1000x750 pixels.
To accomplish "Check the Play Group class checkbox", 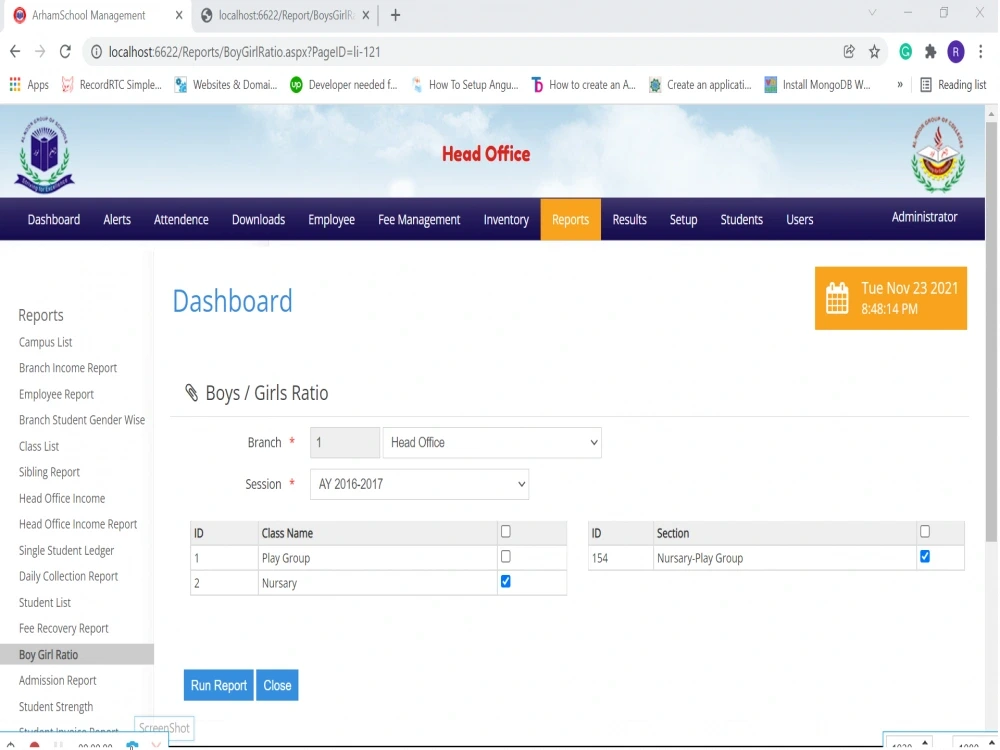I will point(505,557).
